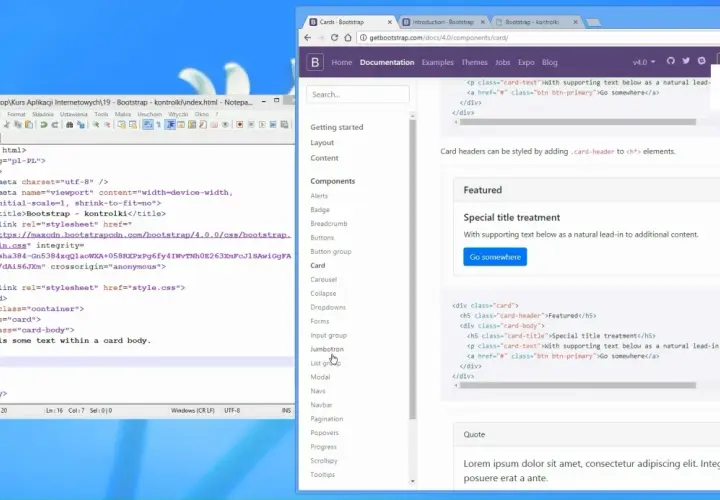Click the Bootstrap B logo in navbar

click(315, 62)
